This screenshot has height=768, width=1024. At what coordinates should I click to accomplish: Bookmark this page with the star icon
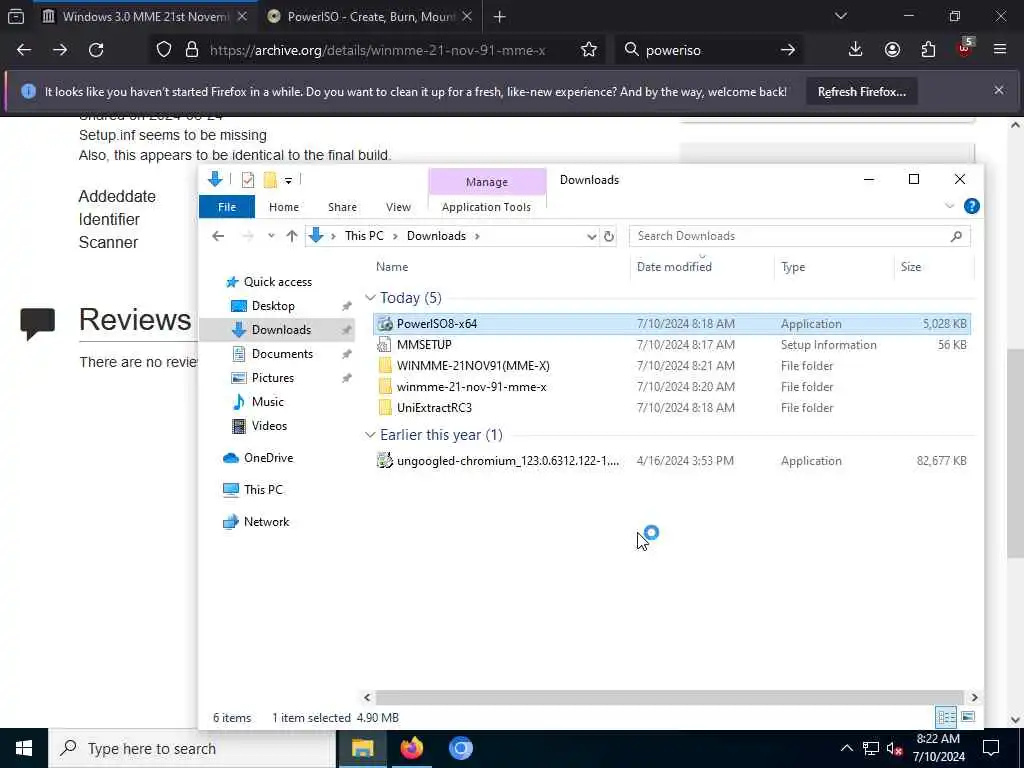[x=588, y=50]
